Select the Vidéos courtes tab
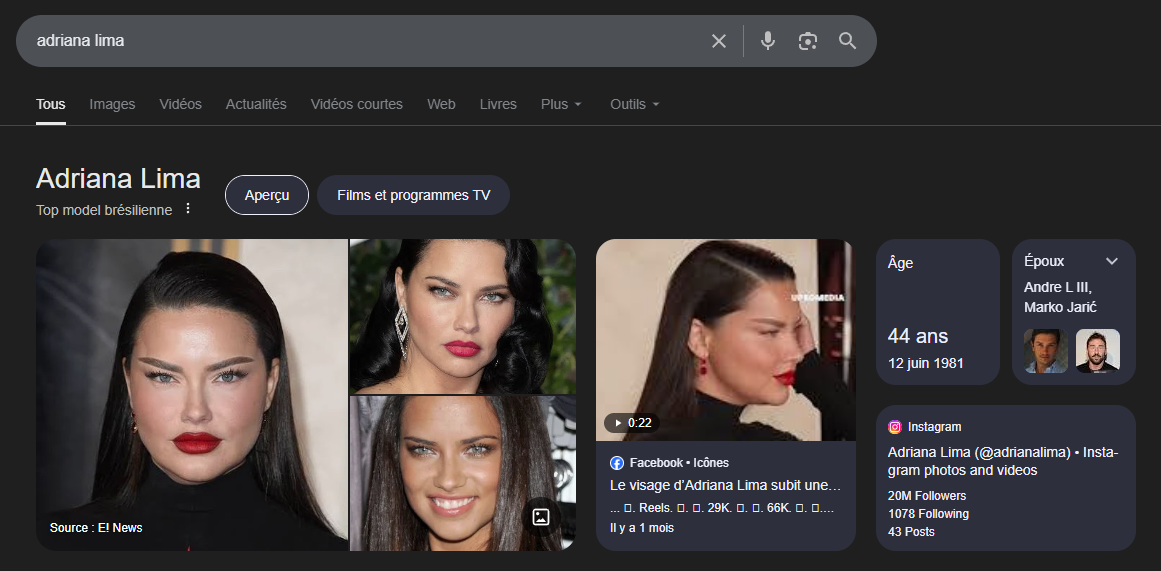Image resolution: width=1161 pixels, height=571 pixels. [356, 104]
